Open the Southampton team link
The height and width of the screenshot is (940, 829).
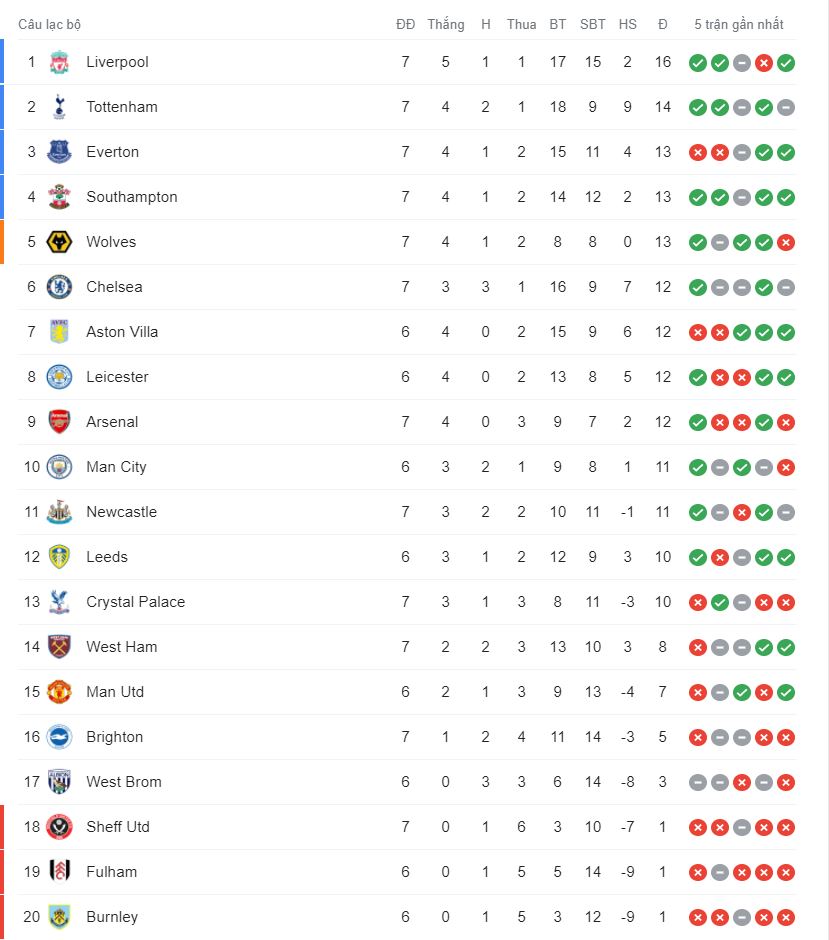point(131,197)
